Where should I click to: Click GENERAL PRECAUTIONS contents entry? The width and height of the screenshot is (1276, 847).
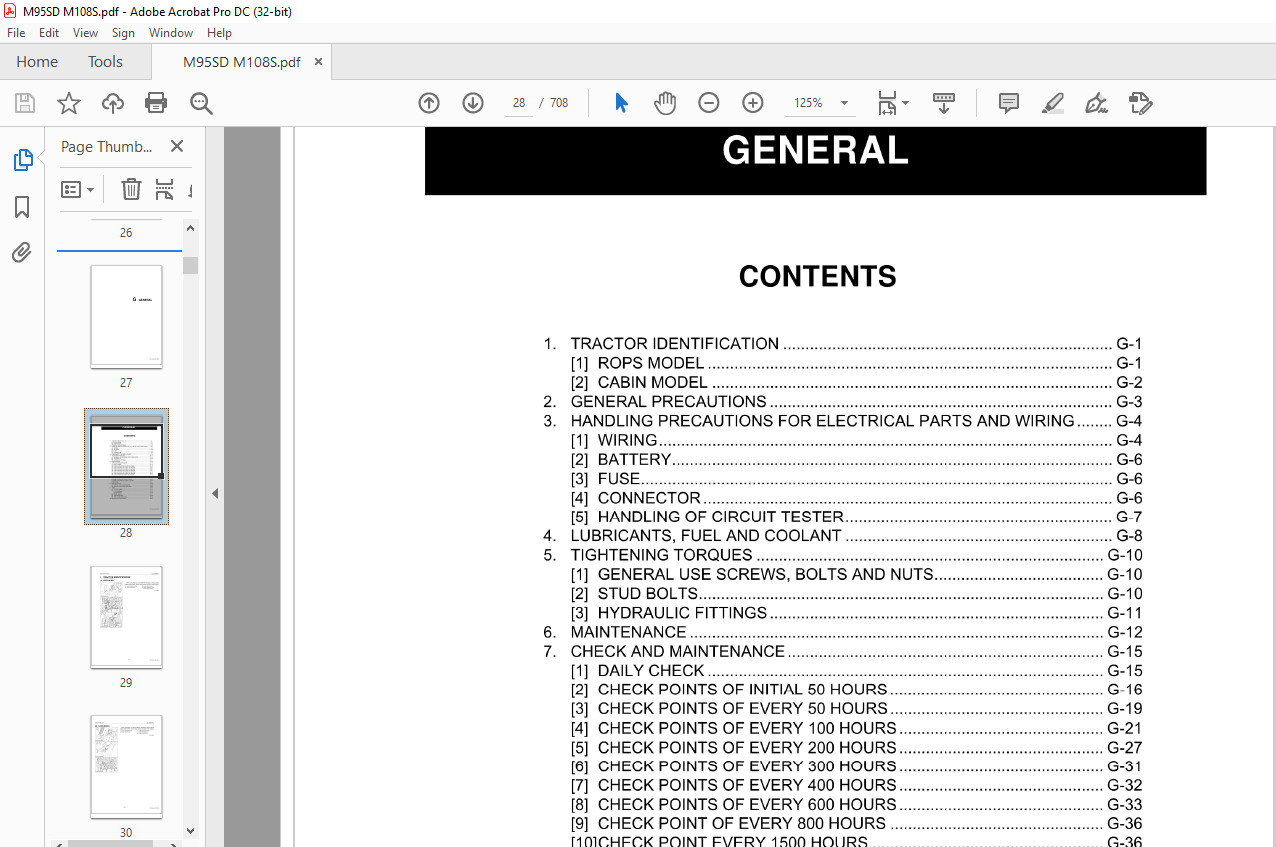[843, 402]
